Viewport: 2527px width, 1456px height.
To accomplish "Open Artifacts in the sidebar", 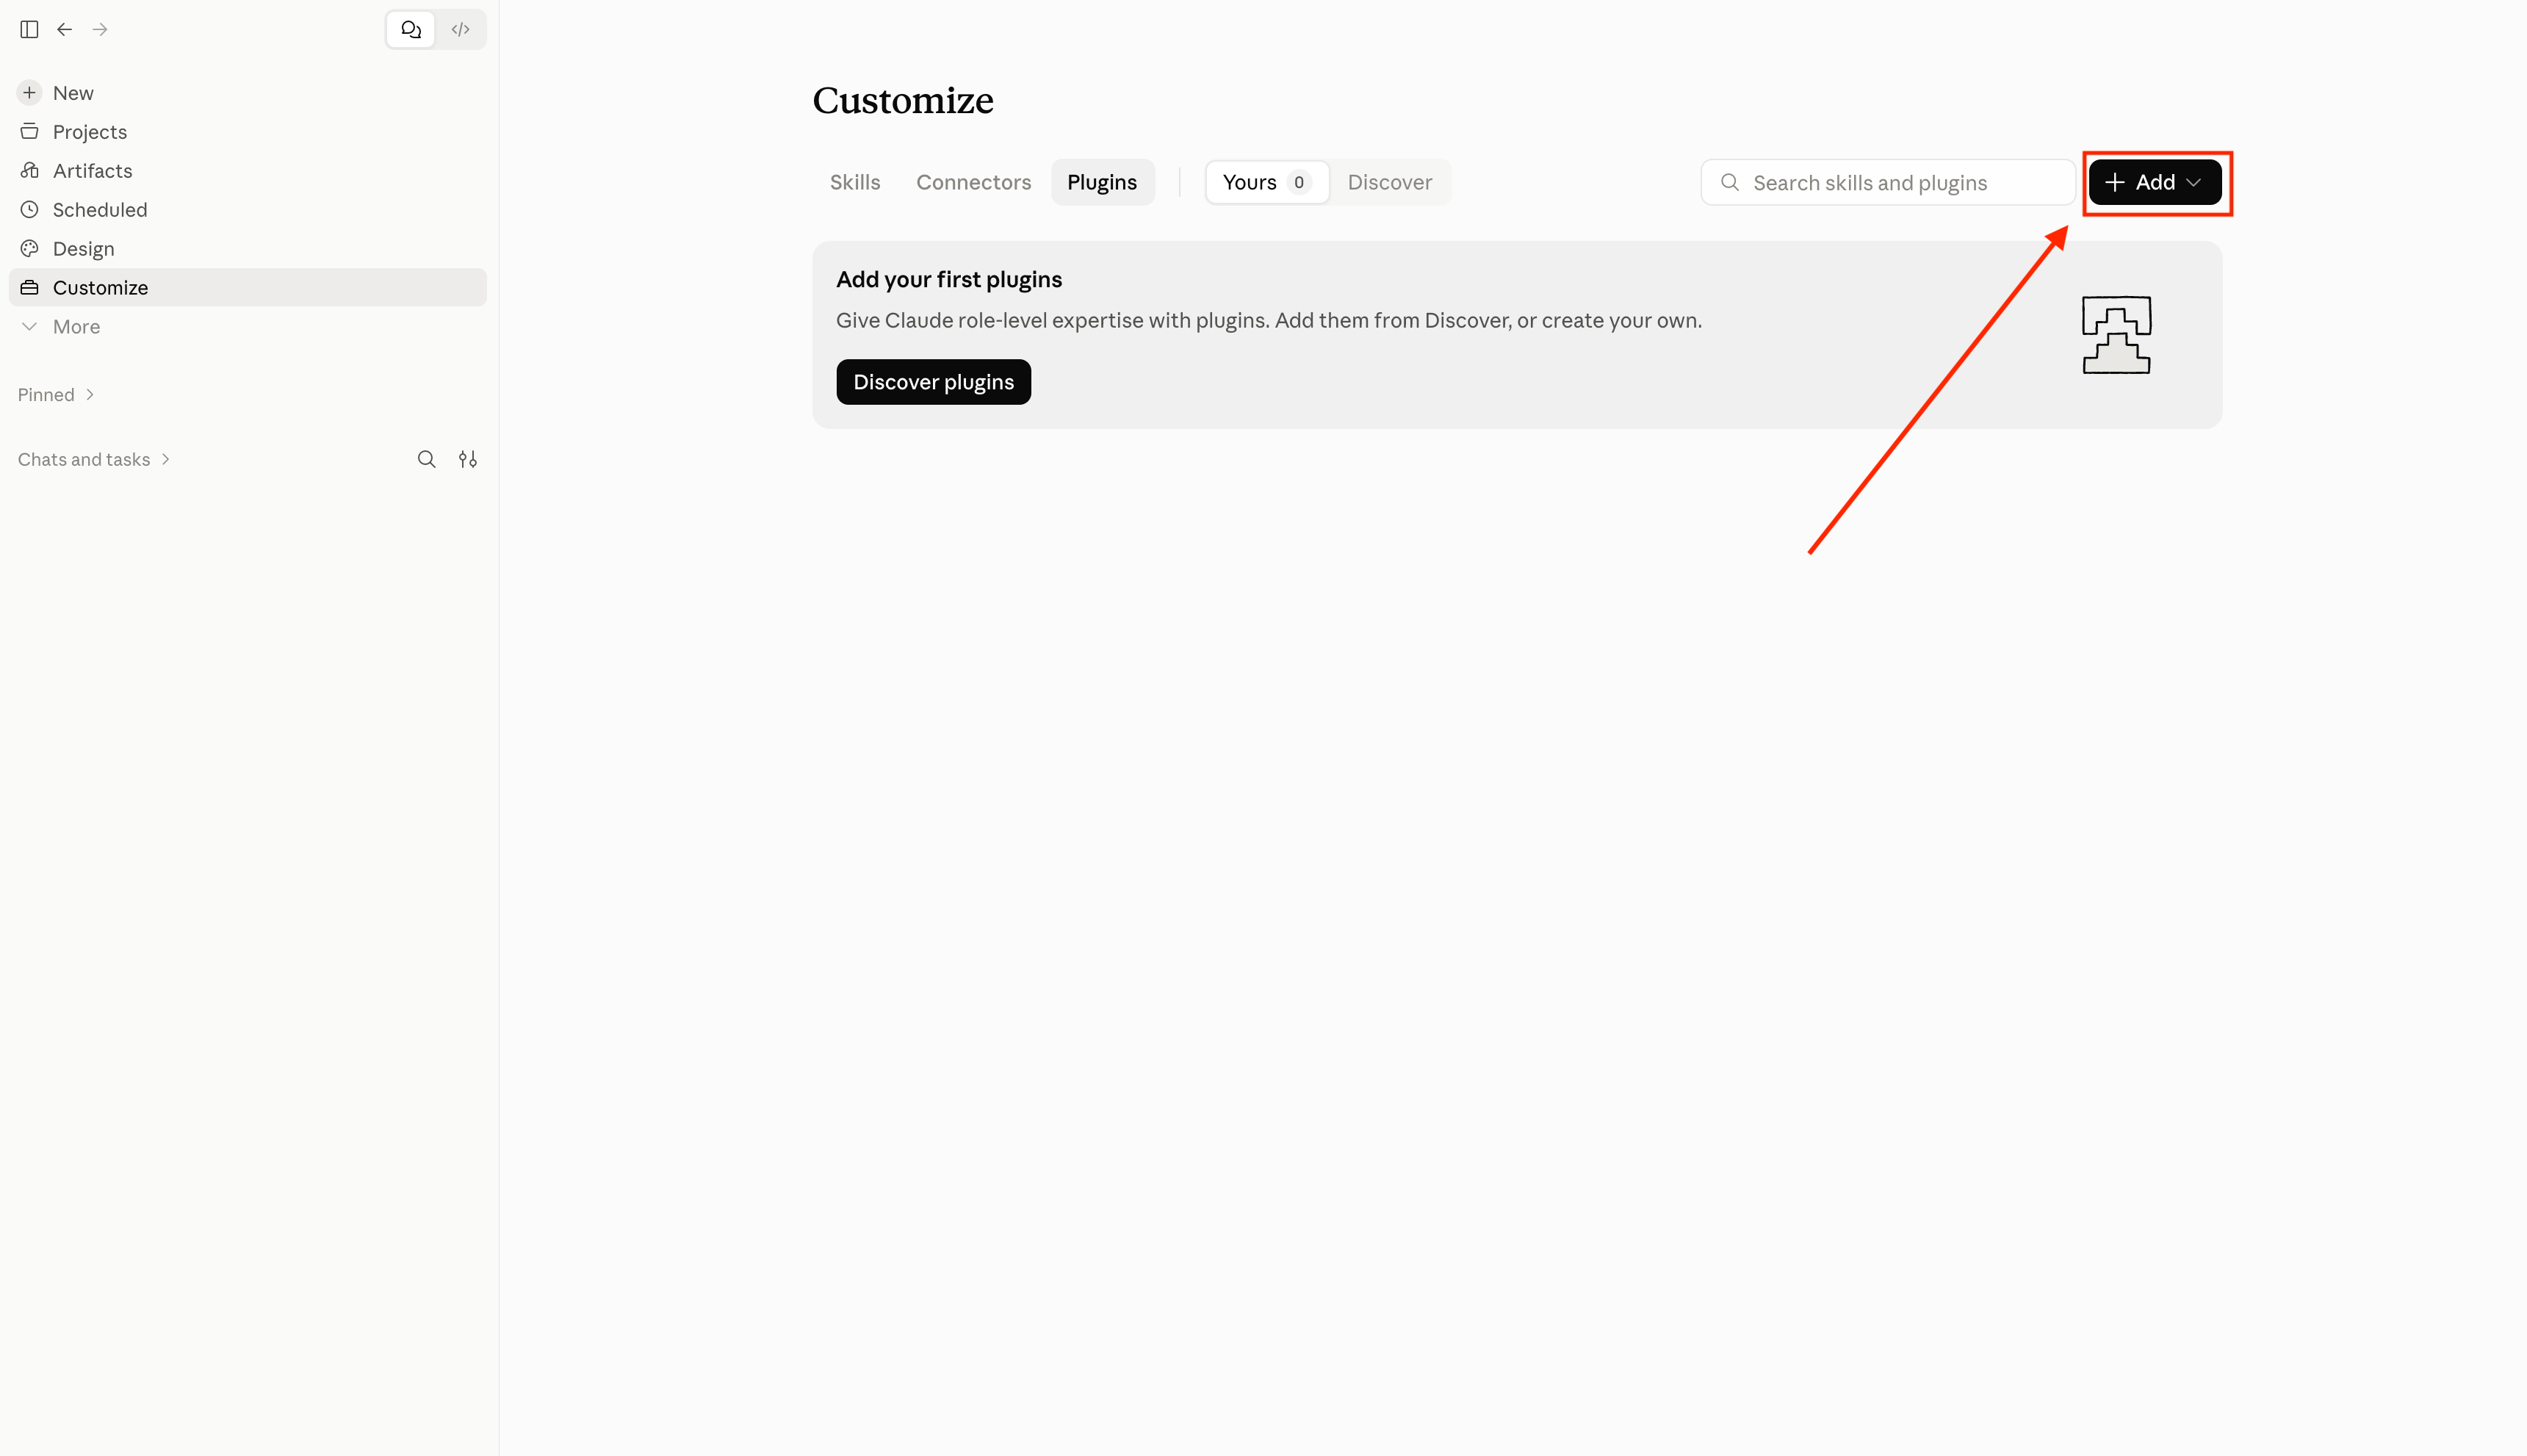I will [248, 171].
